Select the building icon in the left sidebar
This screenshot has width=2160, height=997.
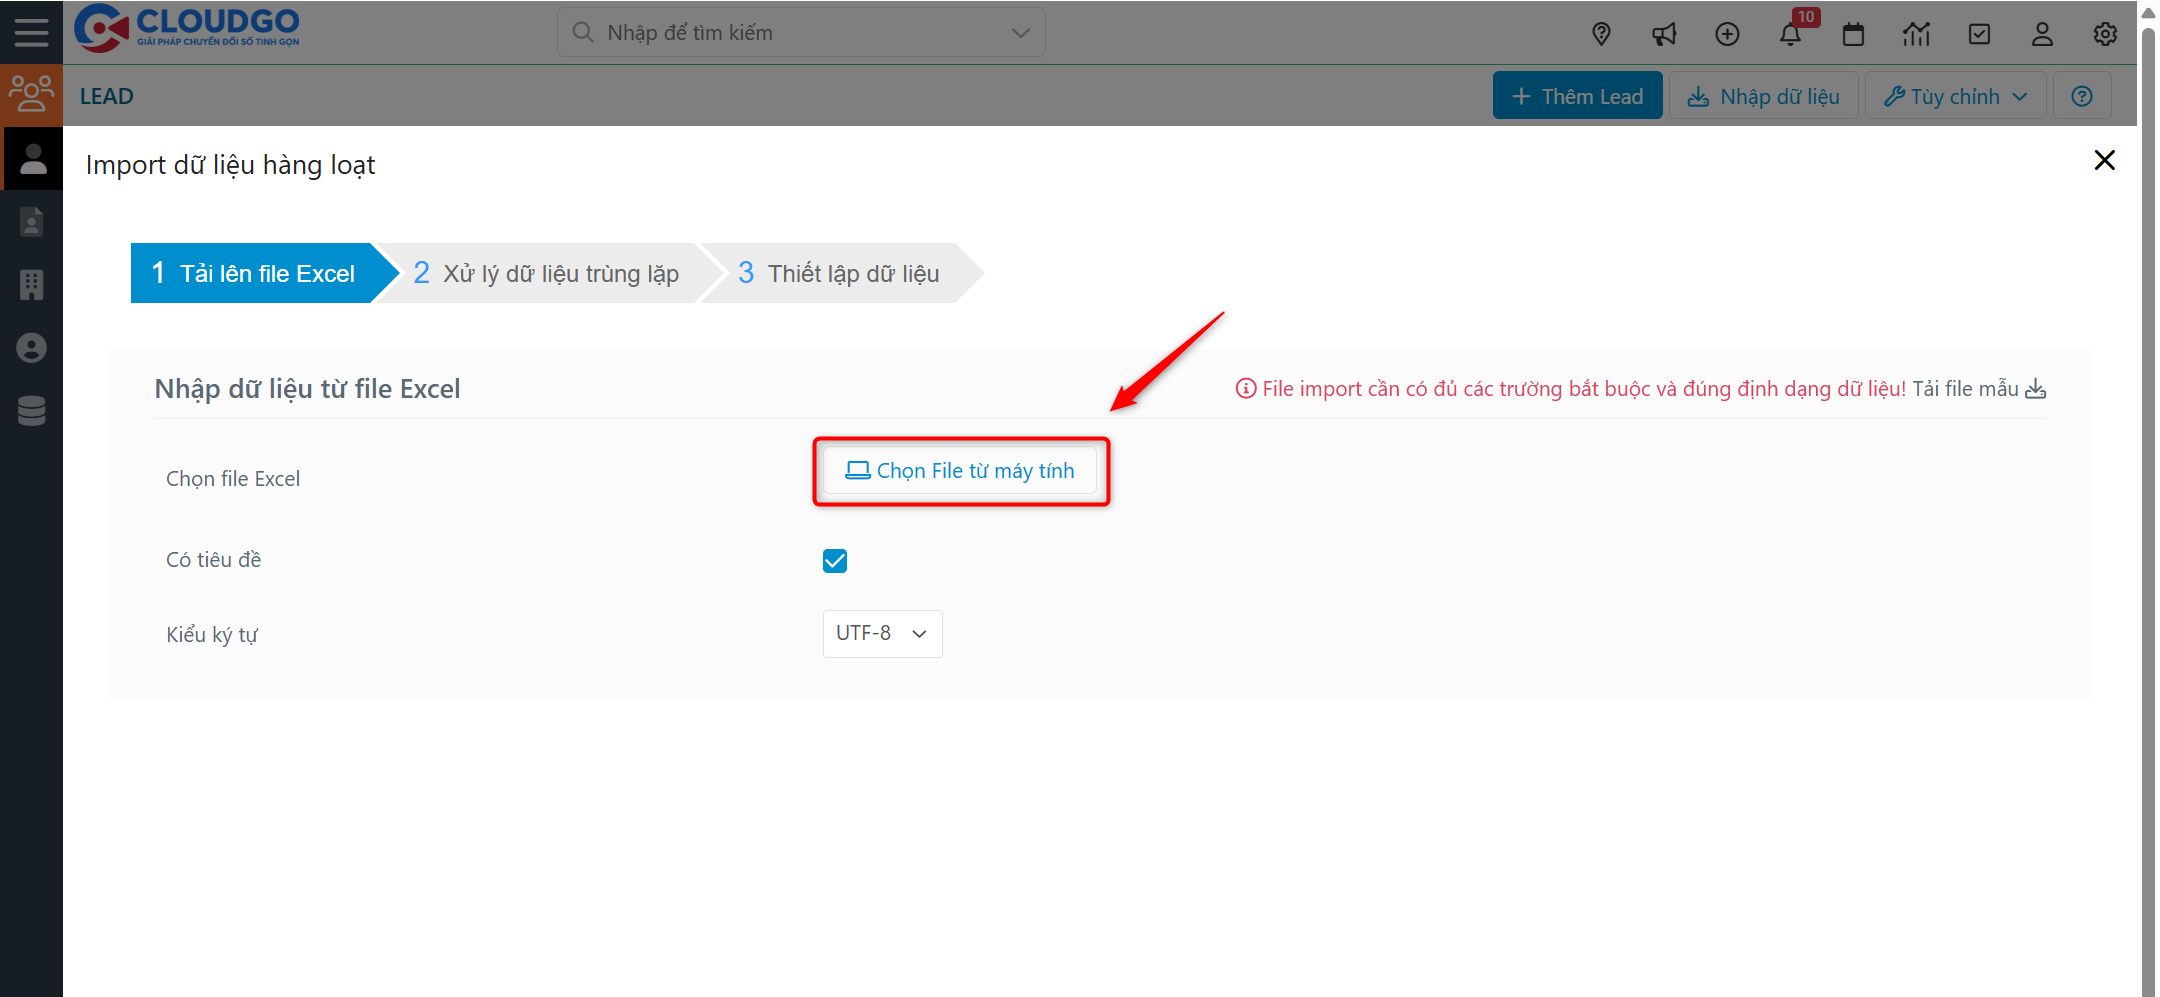tap(31, 284)
